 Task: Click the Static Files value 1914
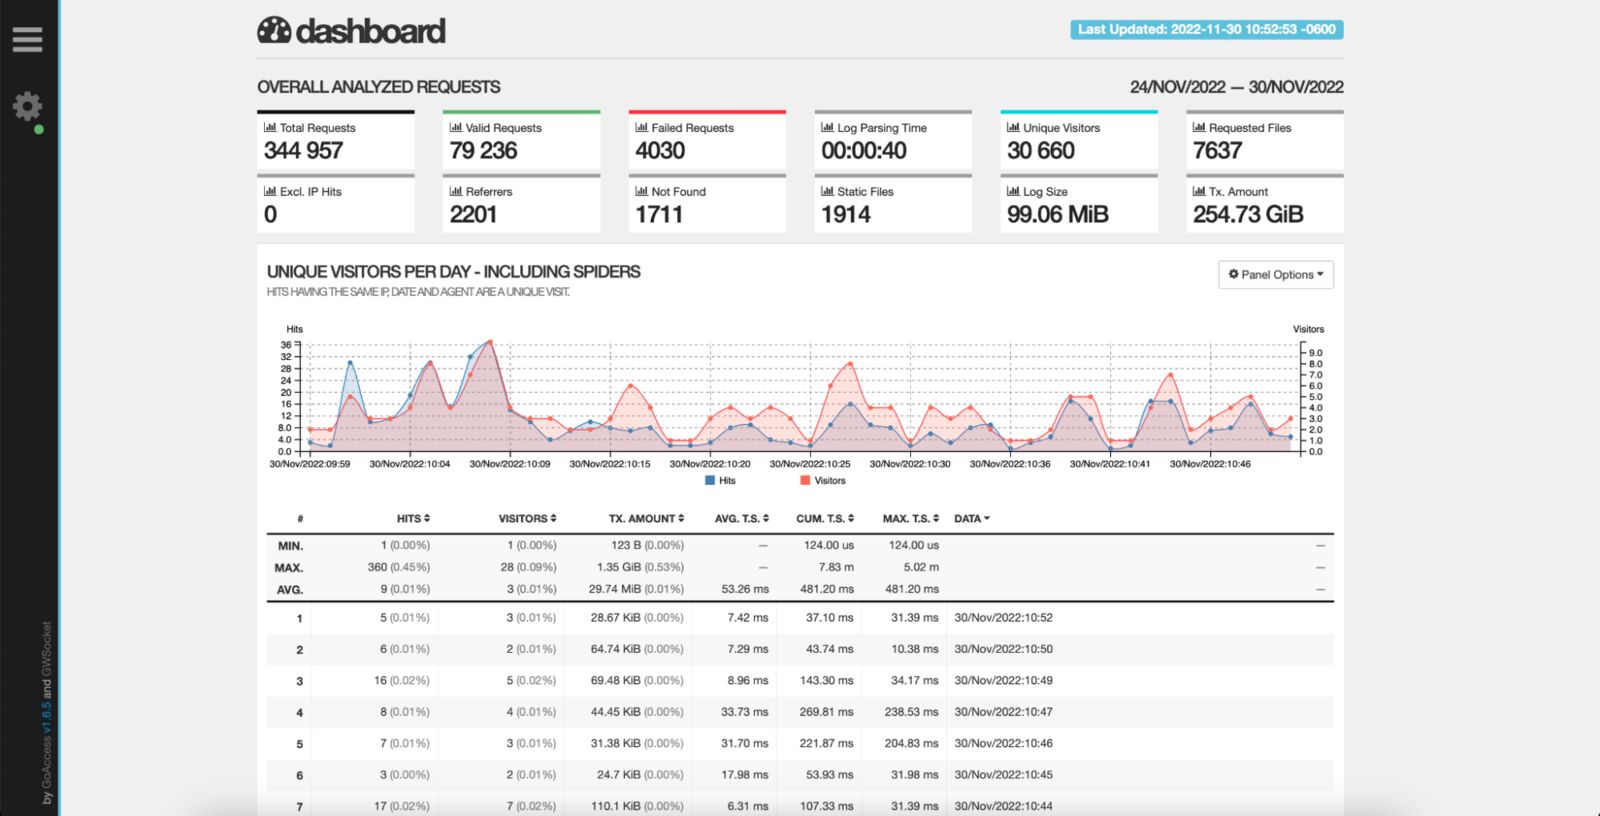(x=846, y=214)
